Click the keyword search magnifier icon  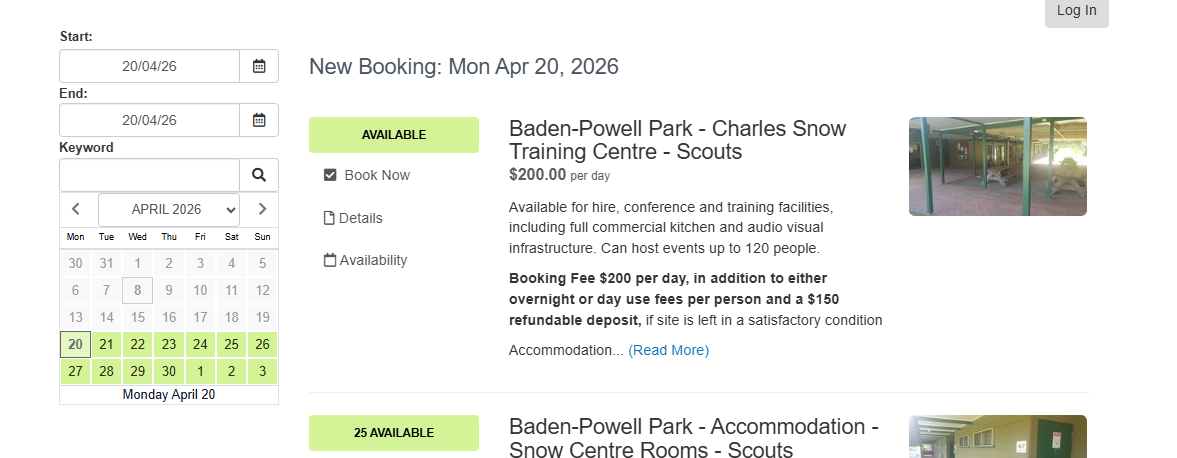coord(259,175)
